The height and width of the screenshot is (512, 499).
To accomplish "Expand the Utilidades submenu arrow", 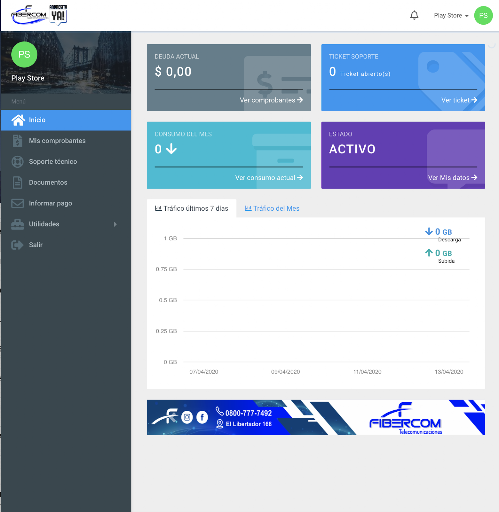I will pyautogui.click(x=115, y=224).
